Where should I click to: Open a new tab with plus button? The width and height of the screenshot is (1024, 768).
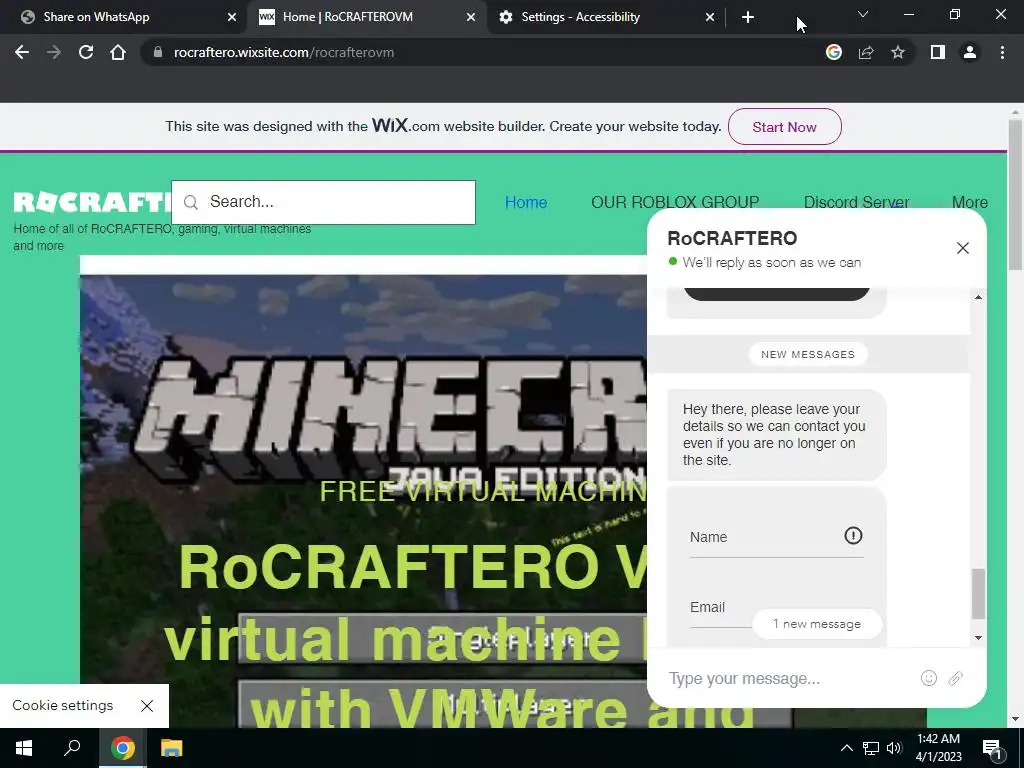coord(748,17)
